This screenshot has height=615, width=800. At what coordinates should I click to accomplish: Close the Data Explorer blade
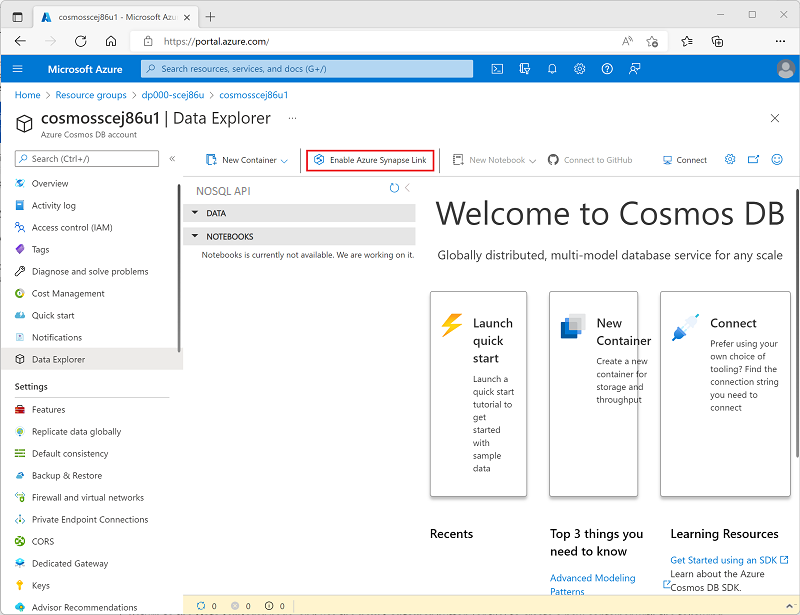[774, 118]
